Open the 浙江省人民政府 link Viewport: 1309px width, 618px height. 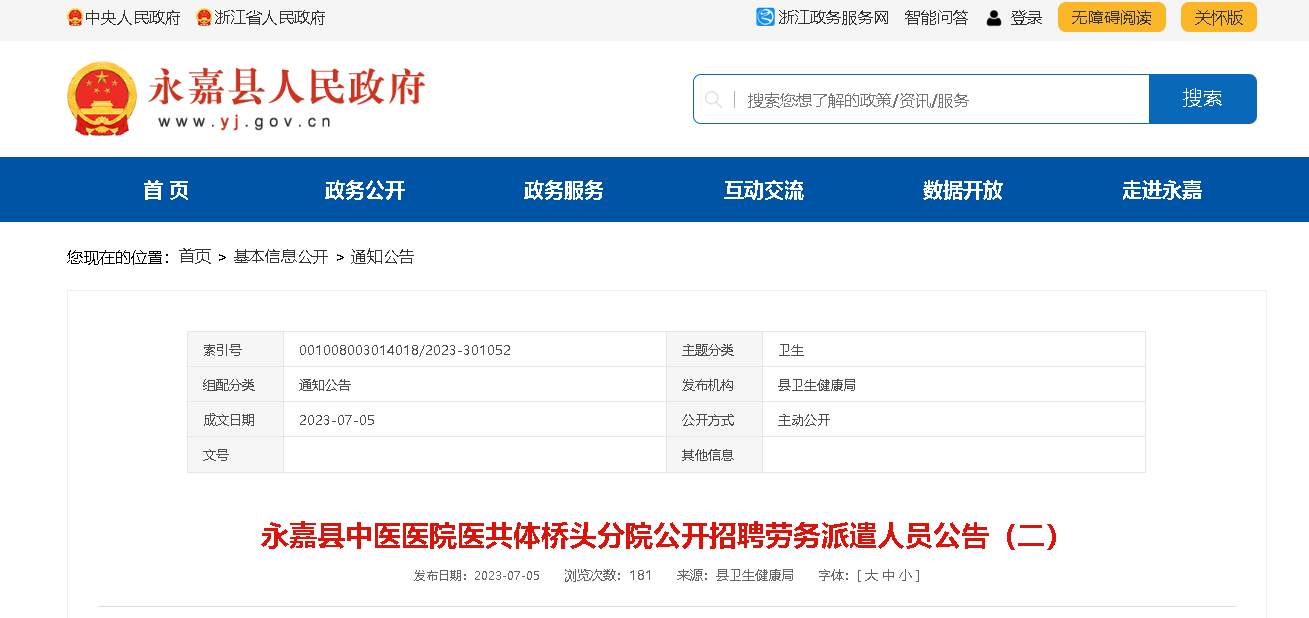(269, 18)
